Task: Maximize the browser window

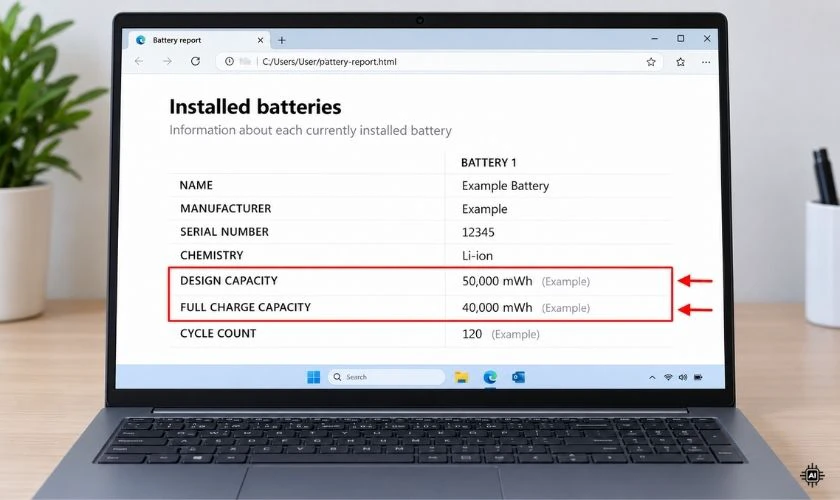Action: tap(680, 39)
